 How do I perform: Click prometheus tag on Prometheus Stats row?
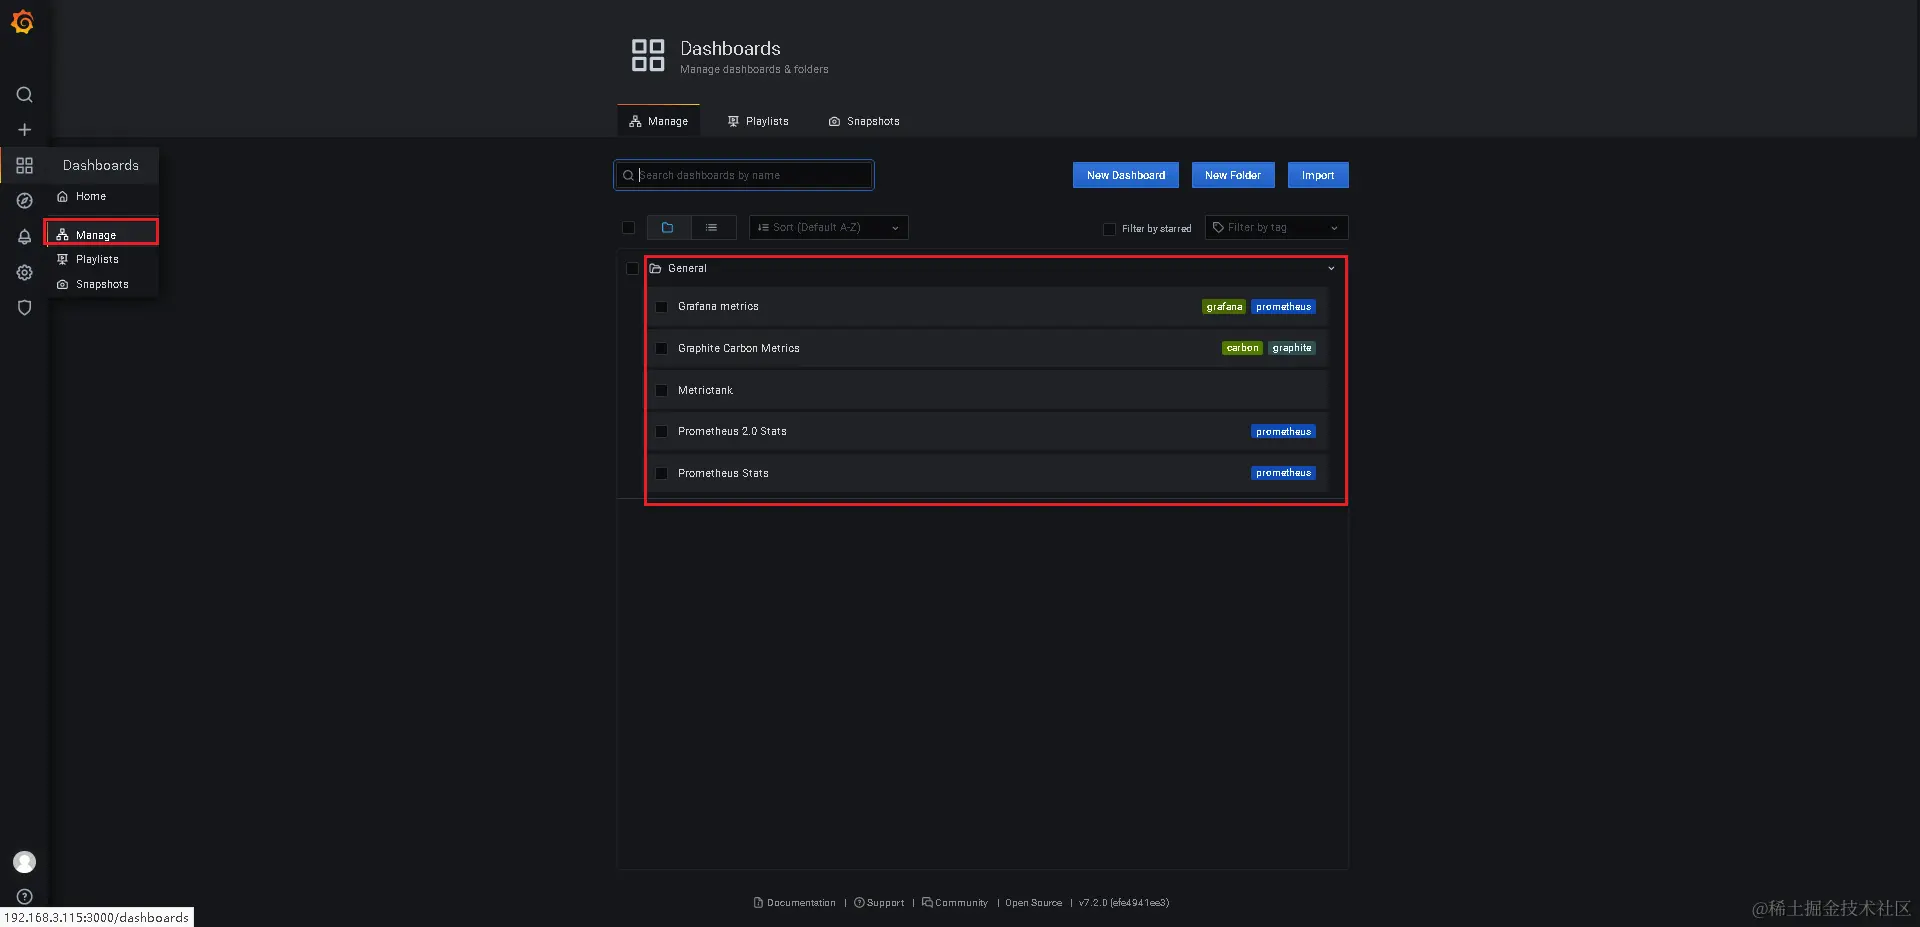point(1283,473)
